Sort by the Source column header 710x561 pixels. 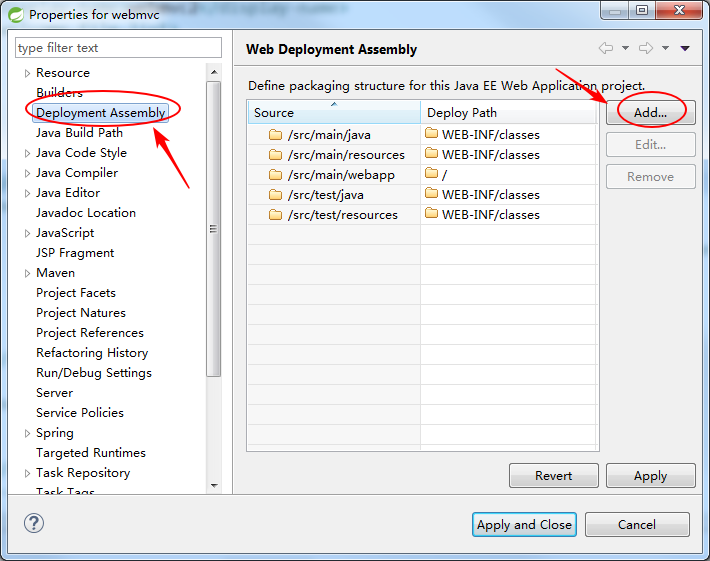tap(334, 112)
